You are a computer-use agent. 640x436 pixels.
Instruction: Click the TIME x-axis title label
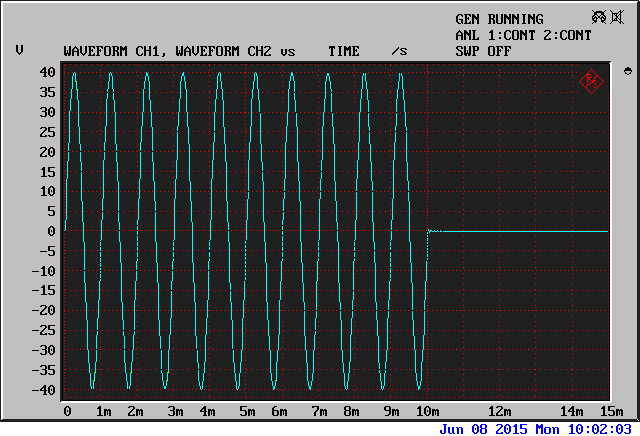(343, 51)
